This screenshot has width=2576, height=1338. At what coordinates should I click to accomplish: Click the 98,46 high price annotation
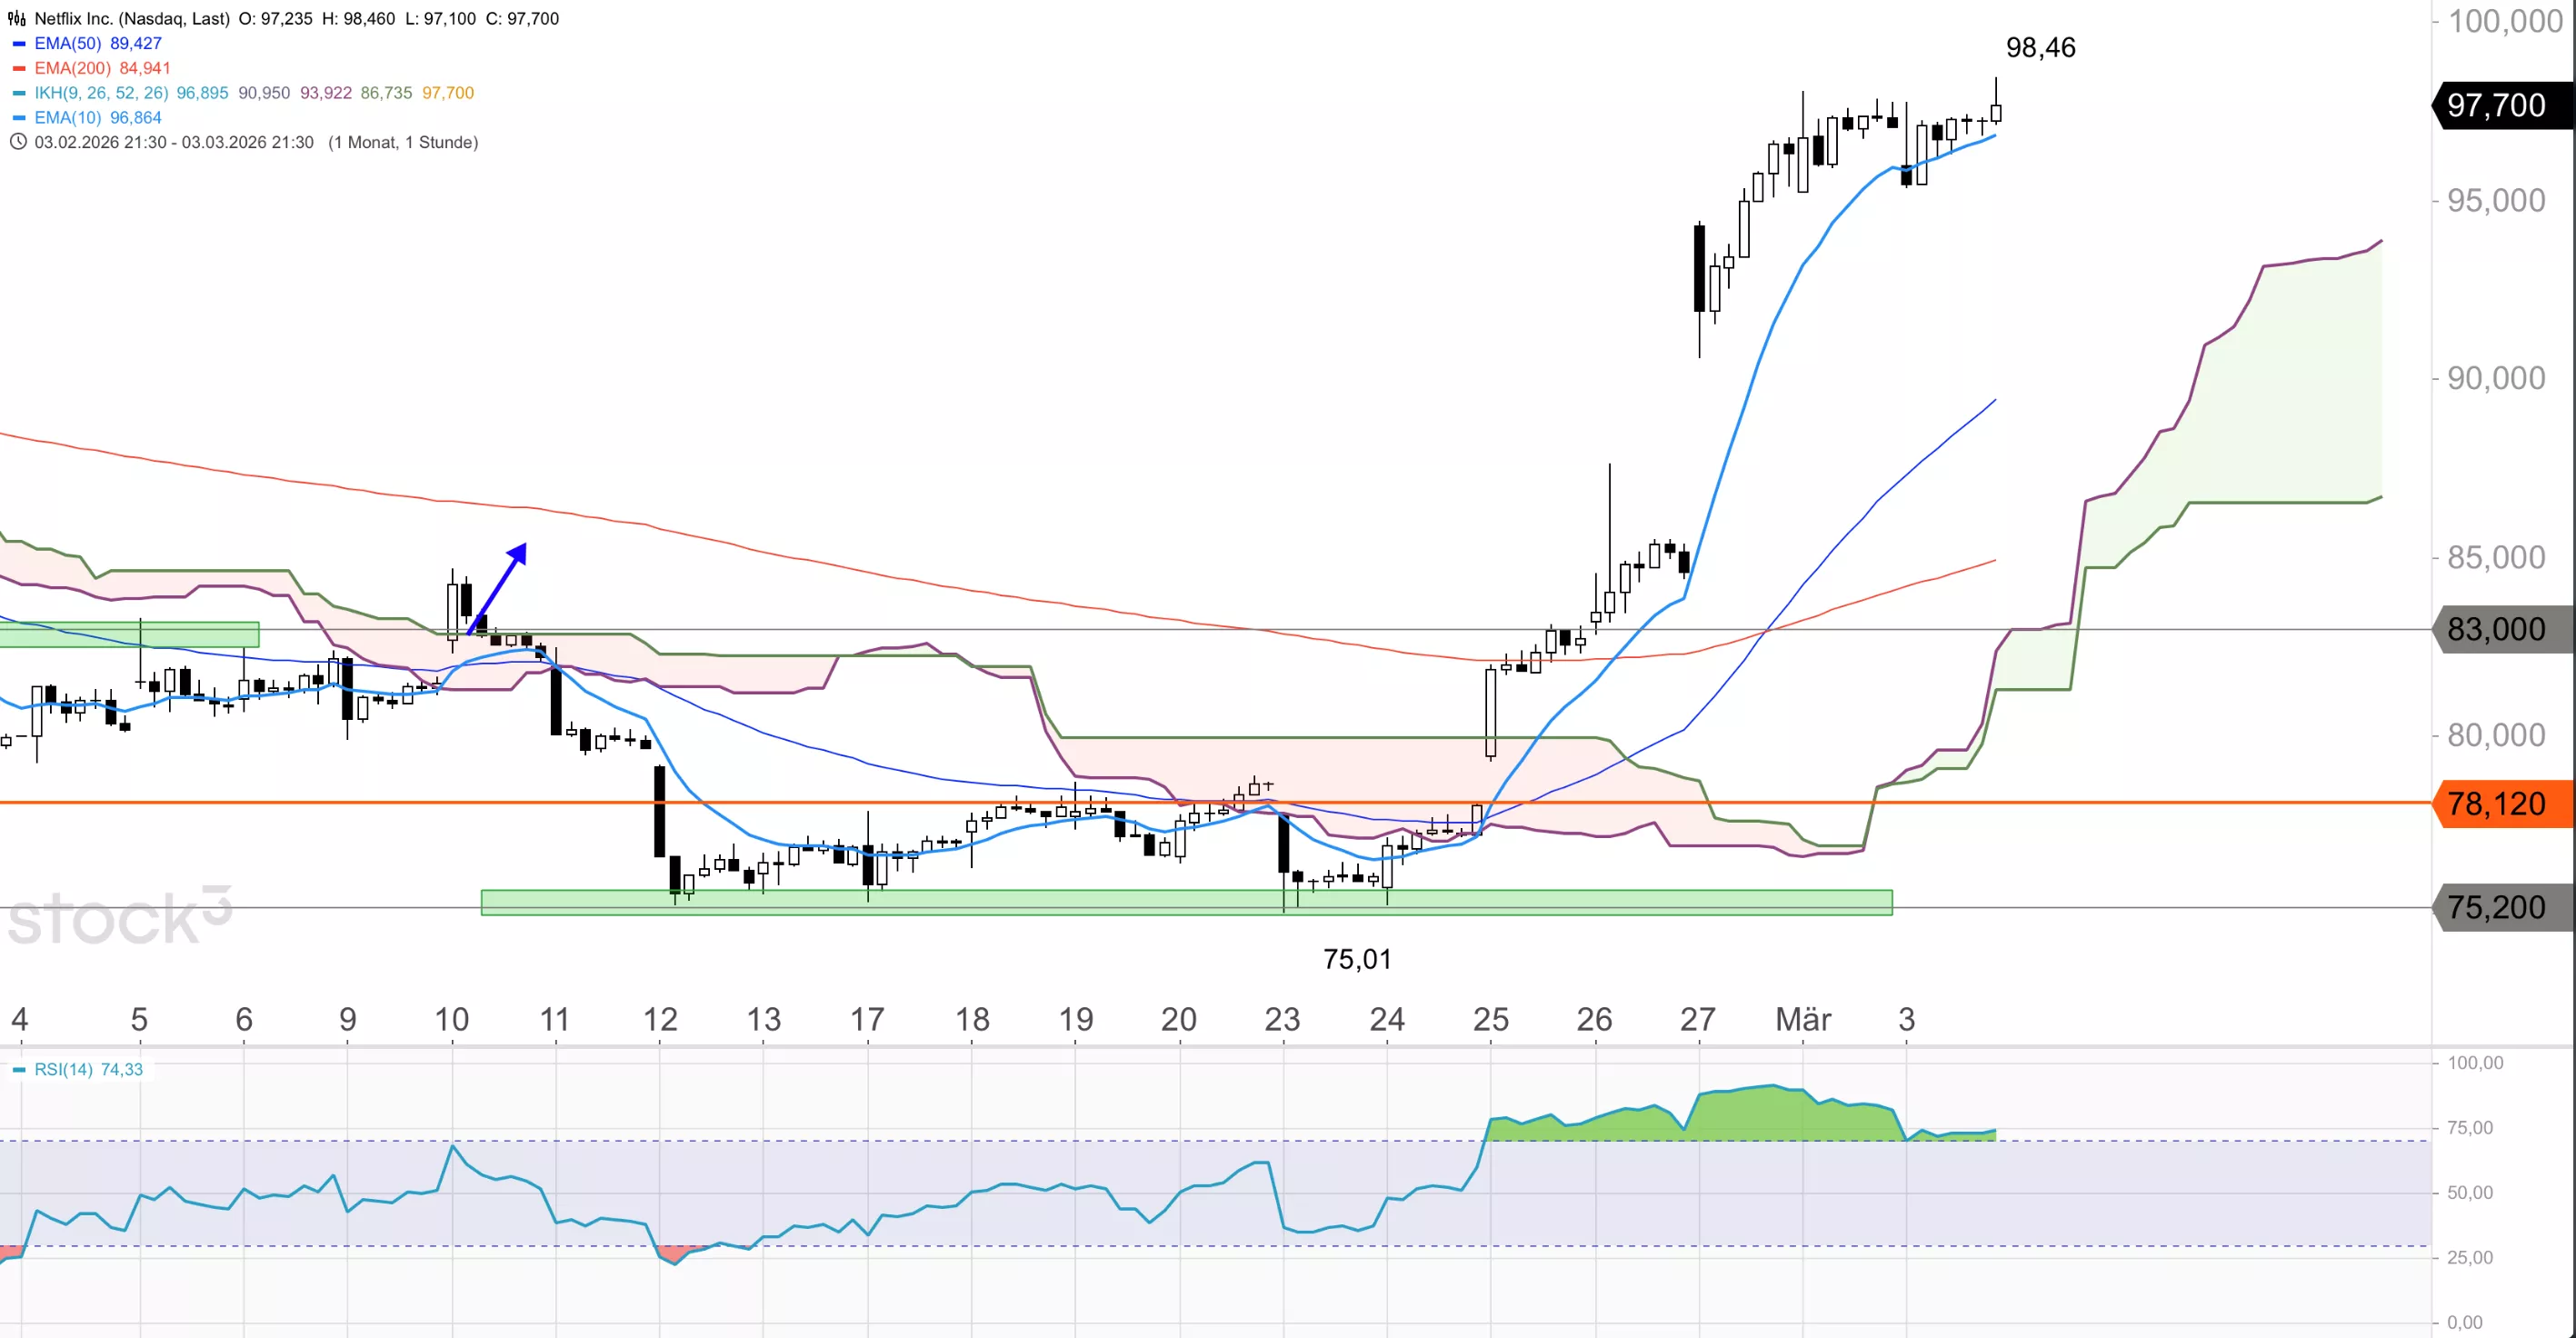click(2040, 47)
